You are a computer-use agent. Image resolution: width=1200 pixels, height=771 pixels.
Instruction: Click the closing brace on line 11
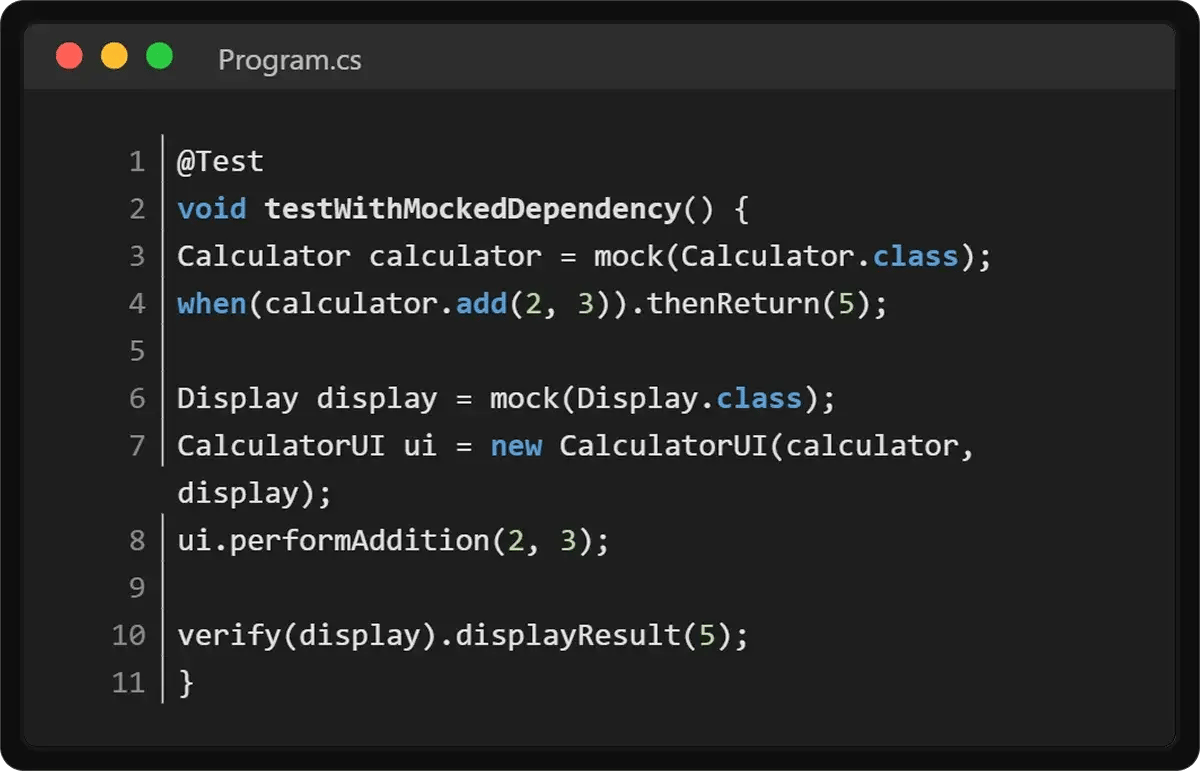tap(185, 684)
